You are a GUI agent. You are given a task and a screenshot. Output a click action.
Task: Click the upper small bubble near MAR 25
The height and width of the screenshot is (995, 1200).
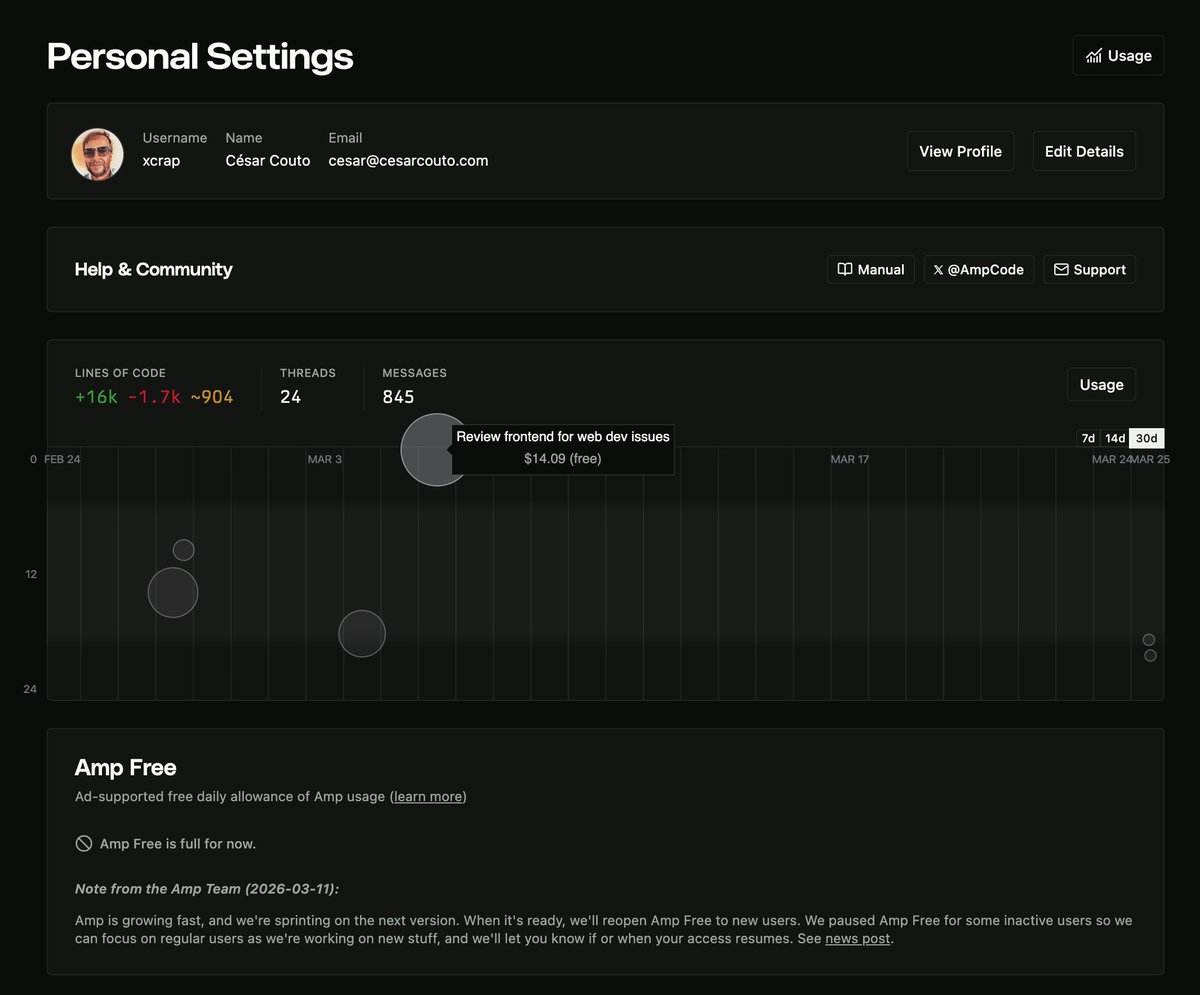point(1149,640)
